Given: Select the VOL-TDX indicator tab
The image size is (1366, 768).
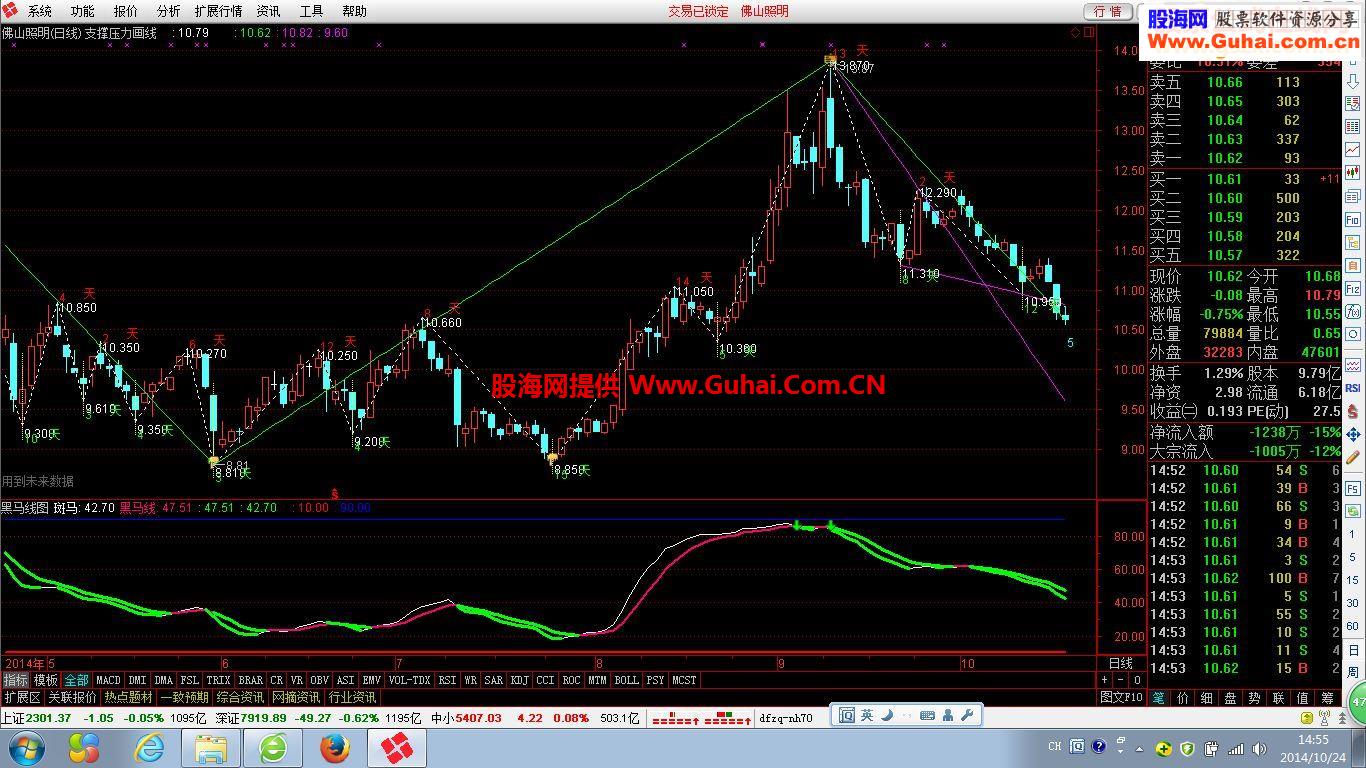Looking at the screenshot, I should click(410, 680).
